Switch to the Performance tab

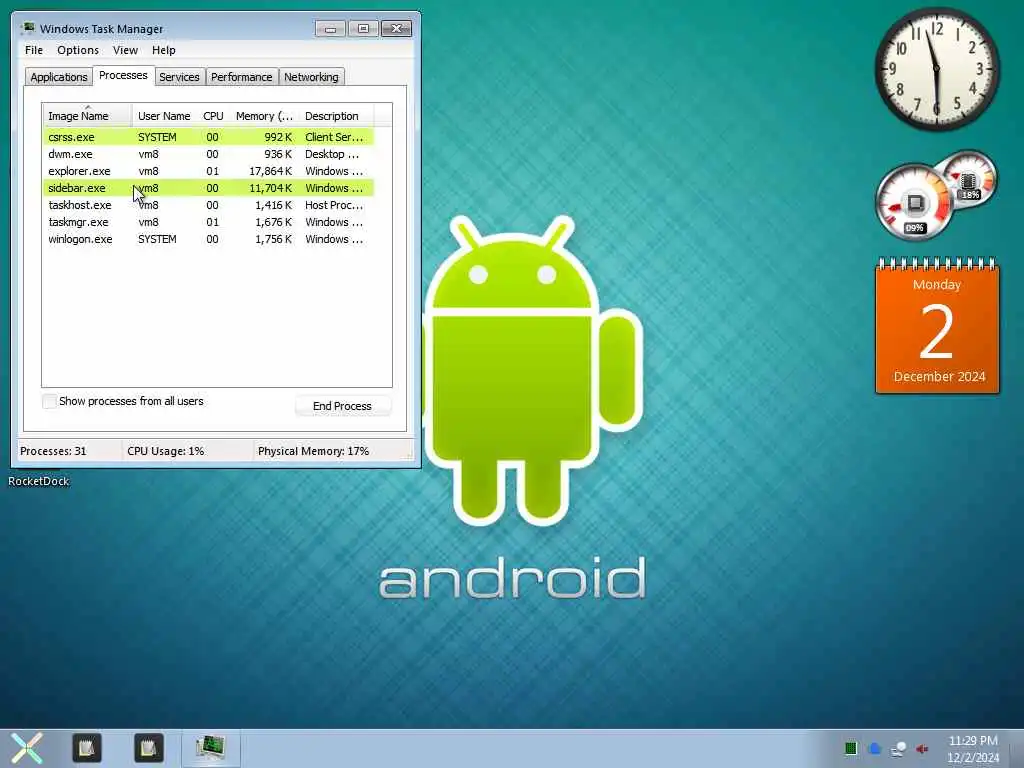[241, 77]
